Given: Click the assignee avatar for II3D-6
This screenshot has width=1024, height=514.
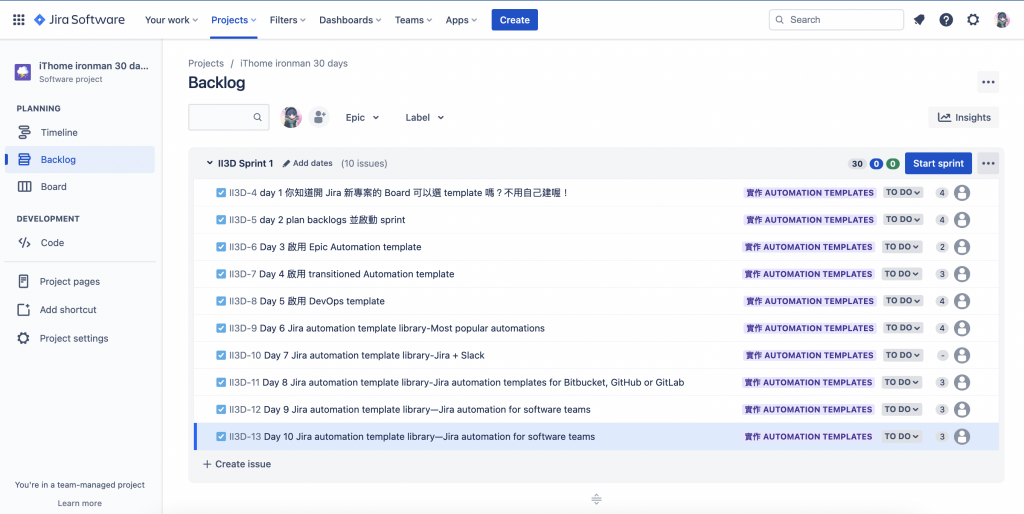Looking at the screenshot, I should 961,247.
